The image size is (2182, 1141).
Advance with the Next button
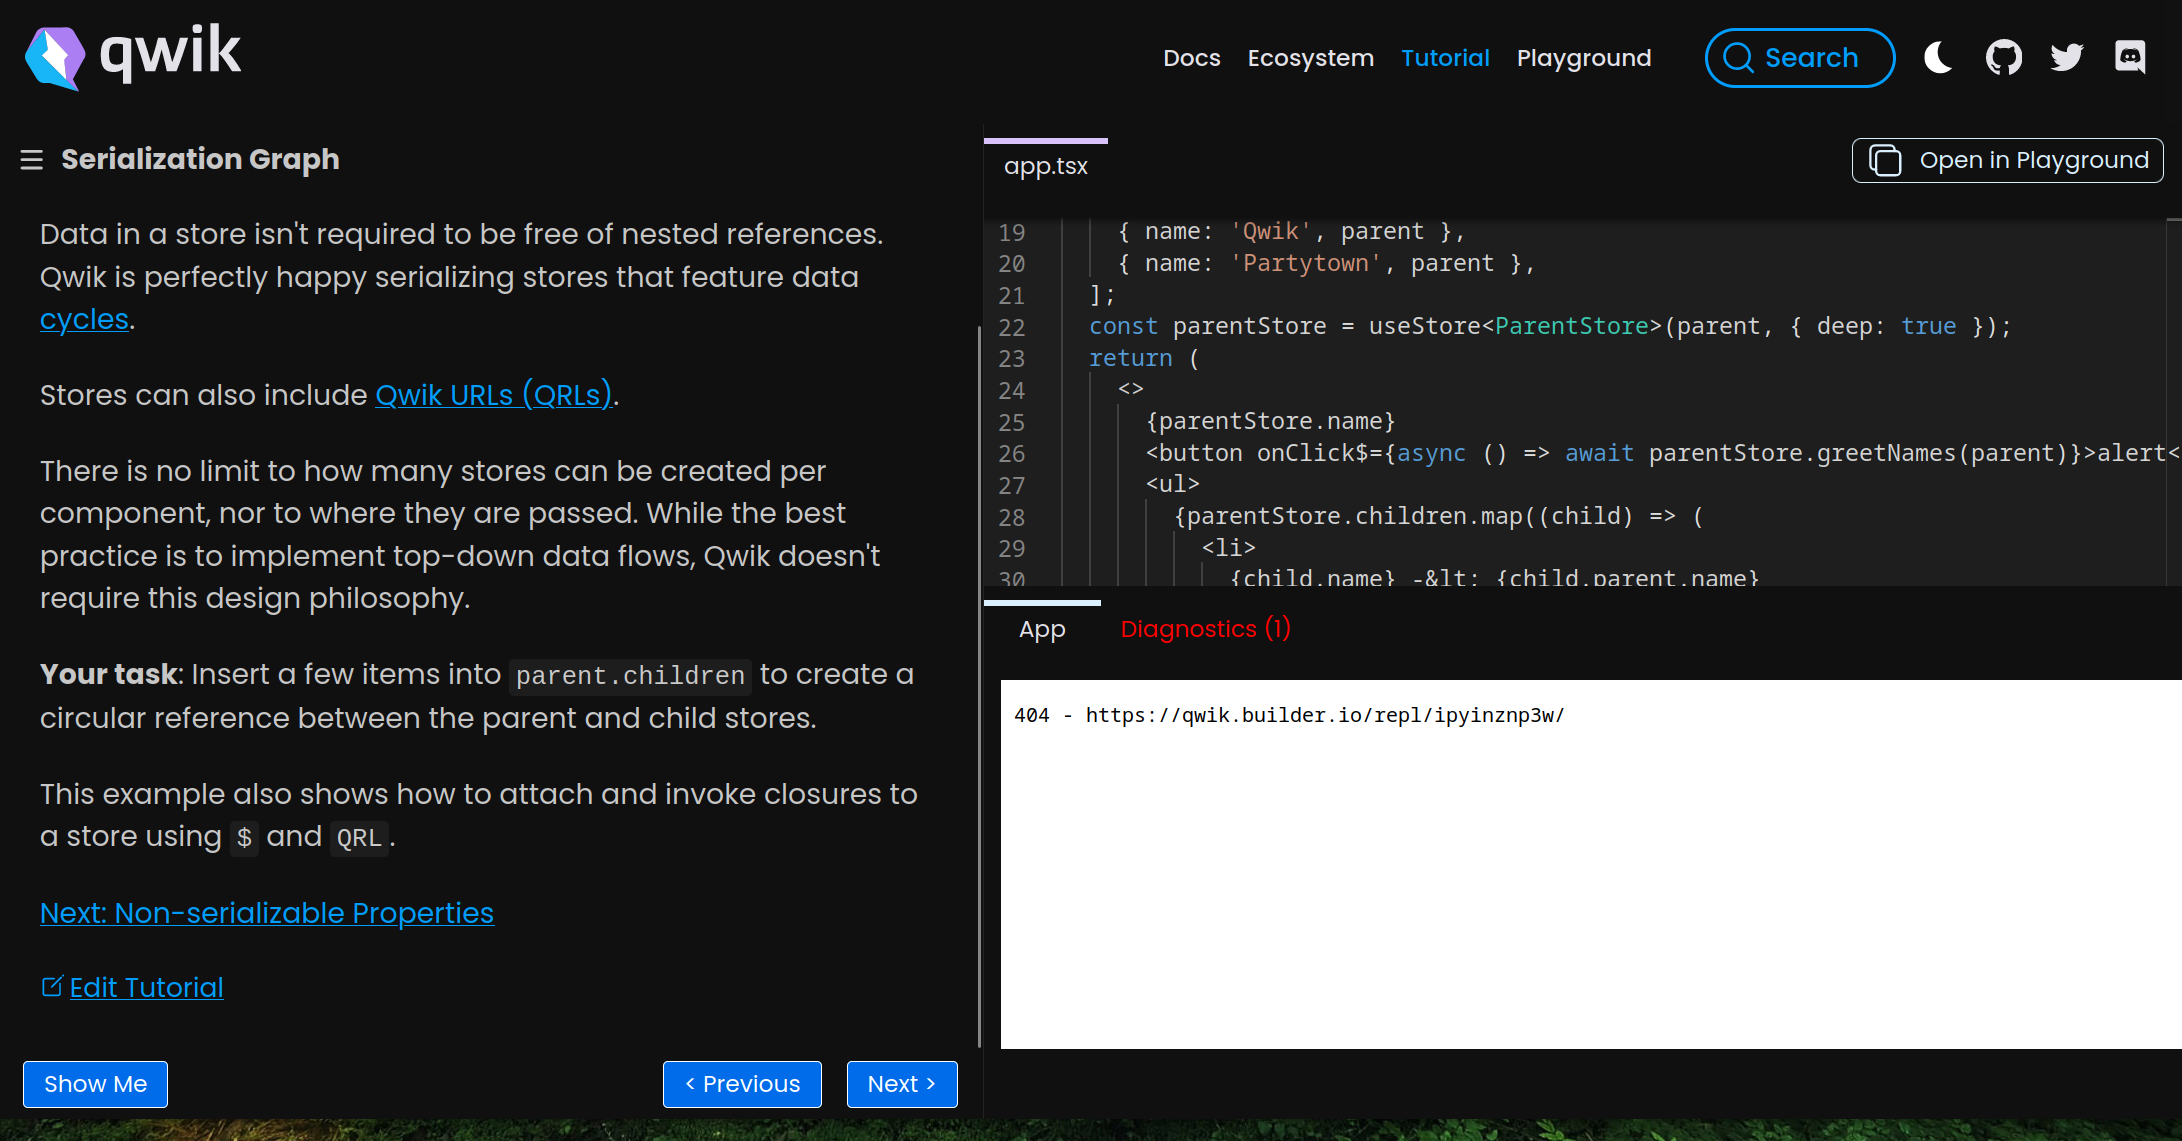coord(901,1084)
